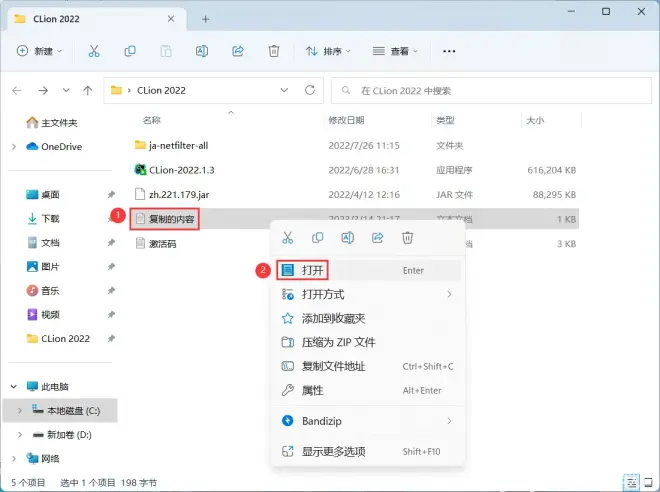Switch to details view in status bar

coord(631,483)
